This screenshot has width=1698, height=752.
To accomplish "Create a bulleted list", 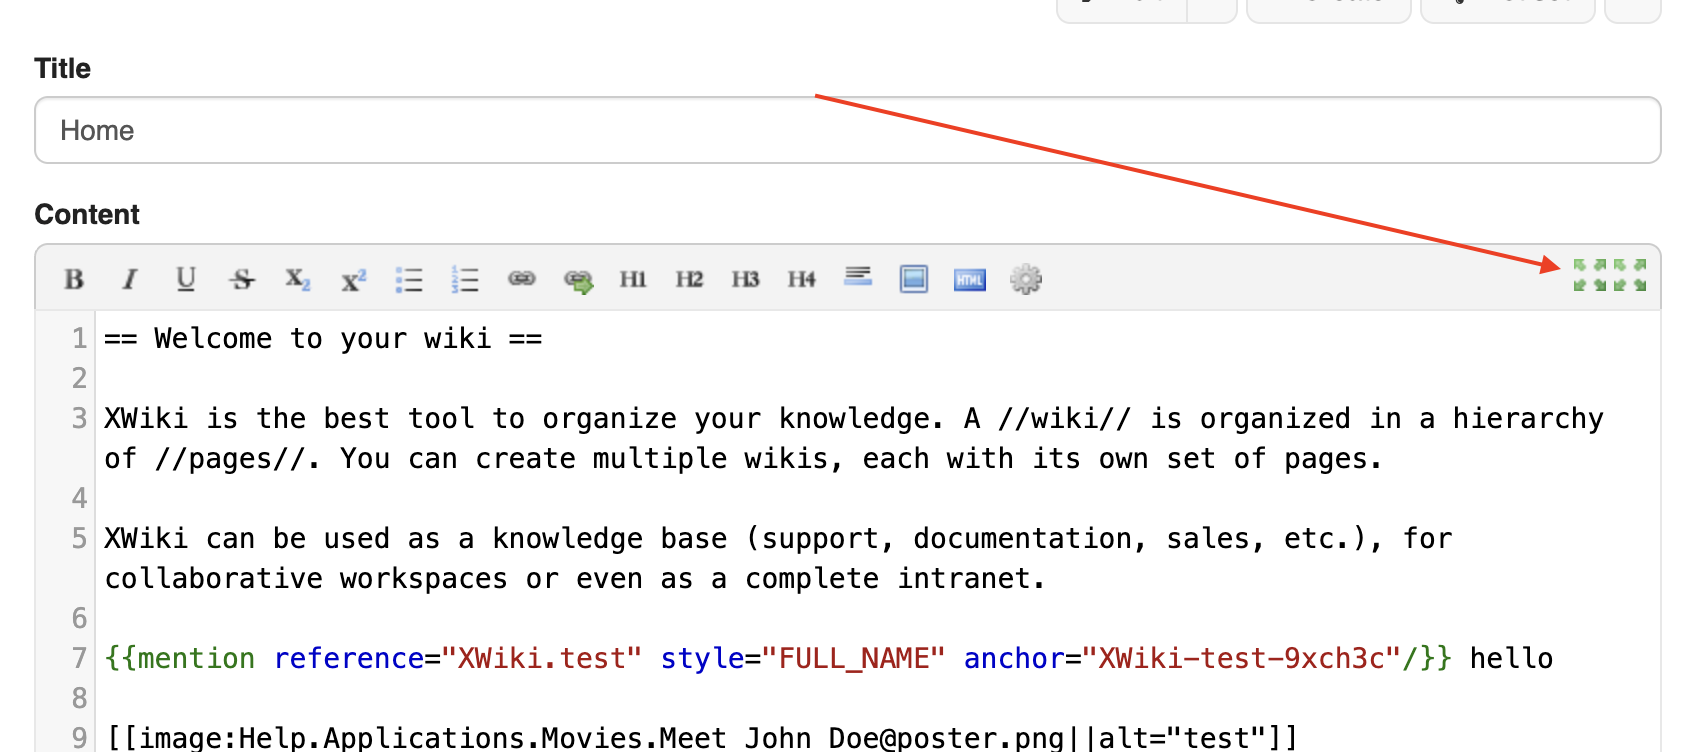I will 409,279.
